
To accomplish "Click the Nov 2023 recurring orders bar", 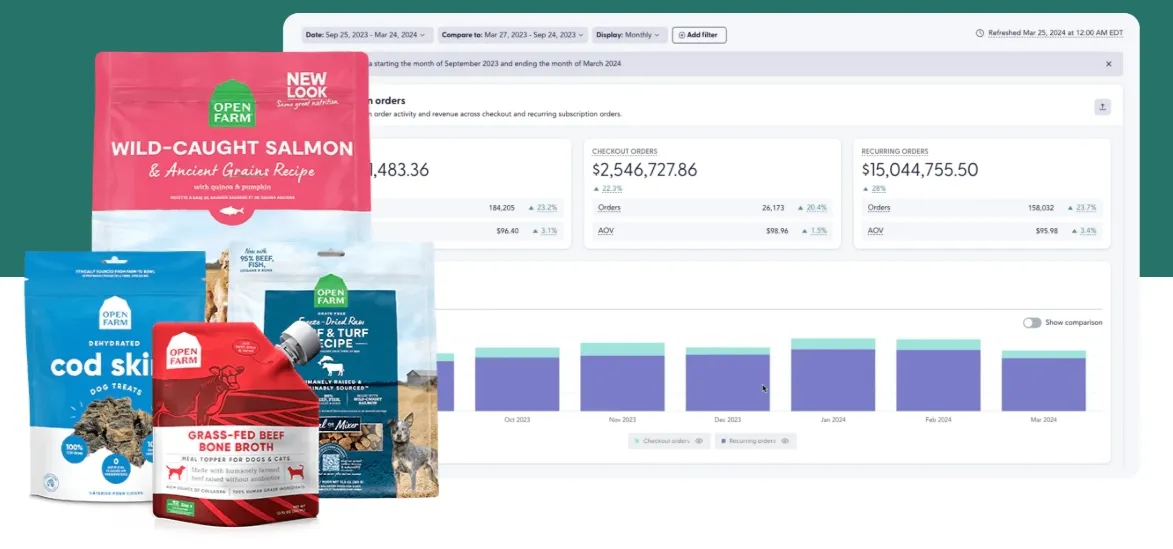I will click(622, 383).
